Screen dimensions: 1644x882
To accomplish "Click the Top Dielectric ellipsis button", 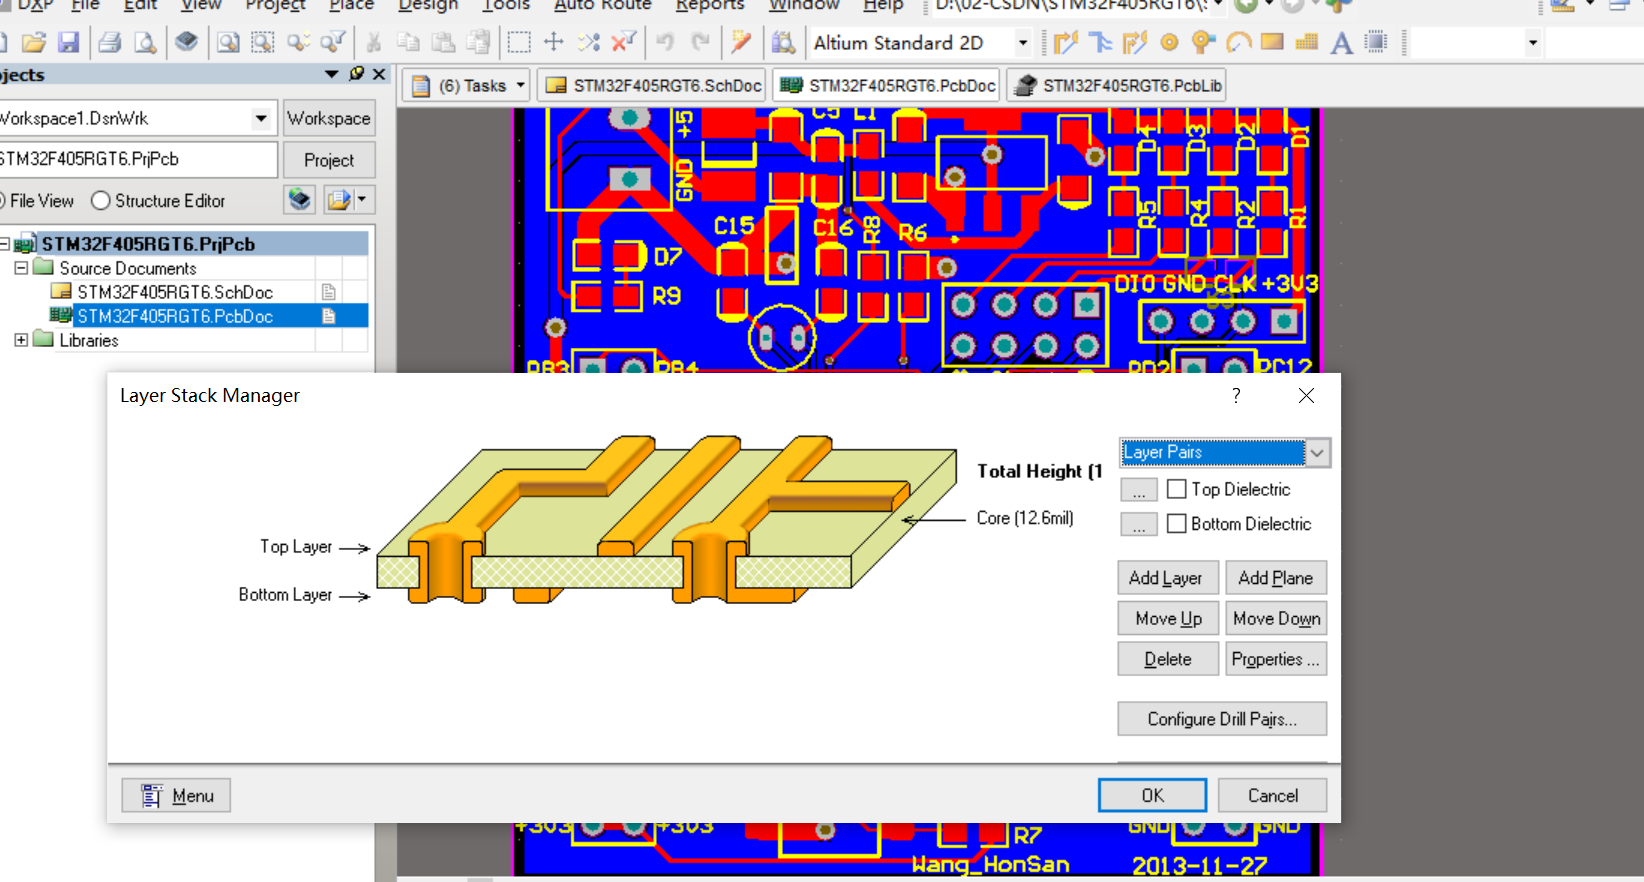I will pos(1139,490).
